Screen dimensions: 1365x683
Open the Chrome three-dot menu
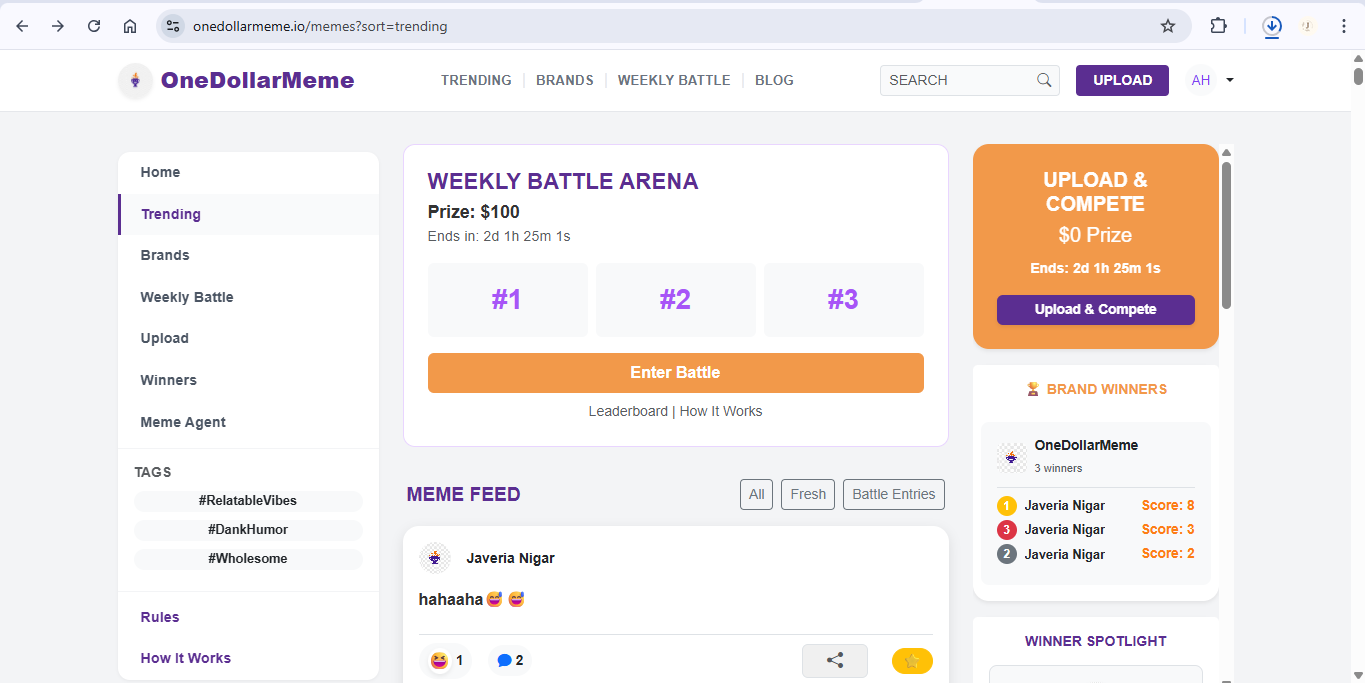click(x=1343, y=26)
